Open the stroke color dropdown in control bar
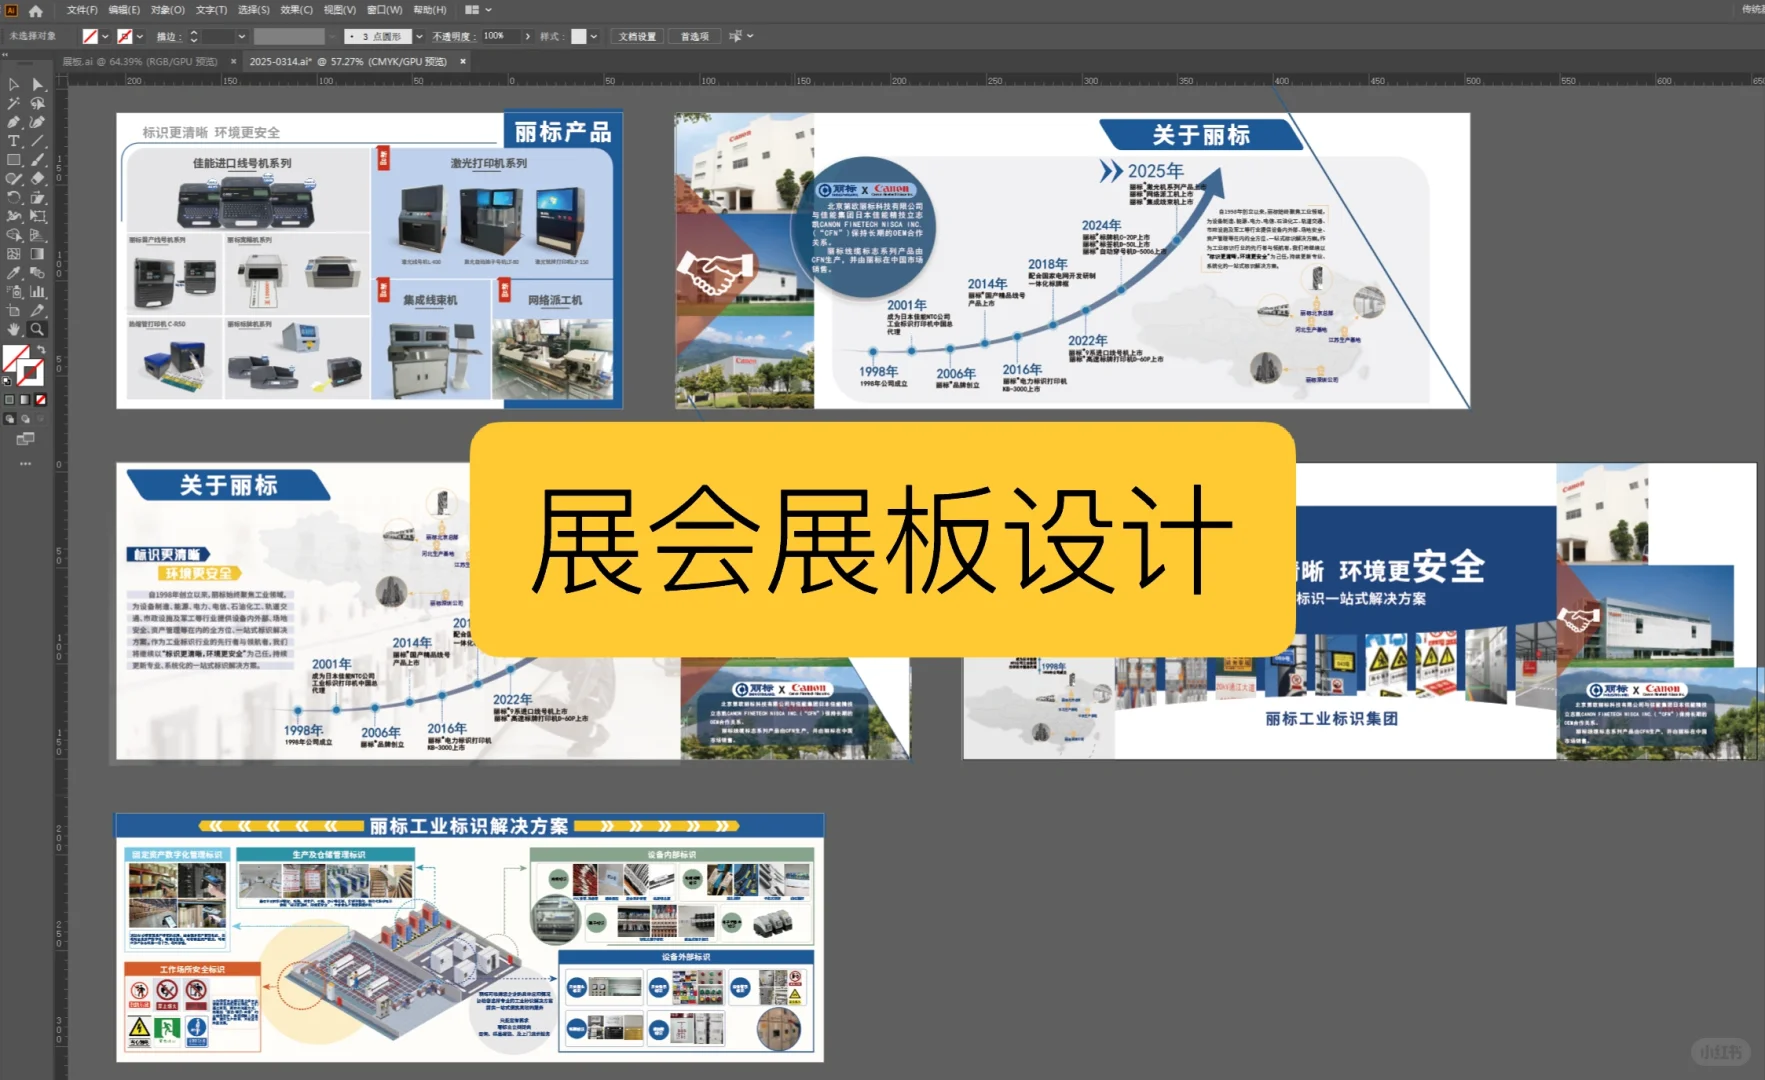Screen dimensions: 1765x1080 pyautogui.click(x=139, y=36)
